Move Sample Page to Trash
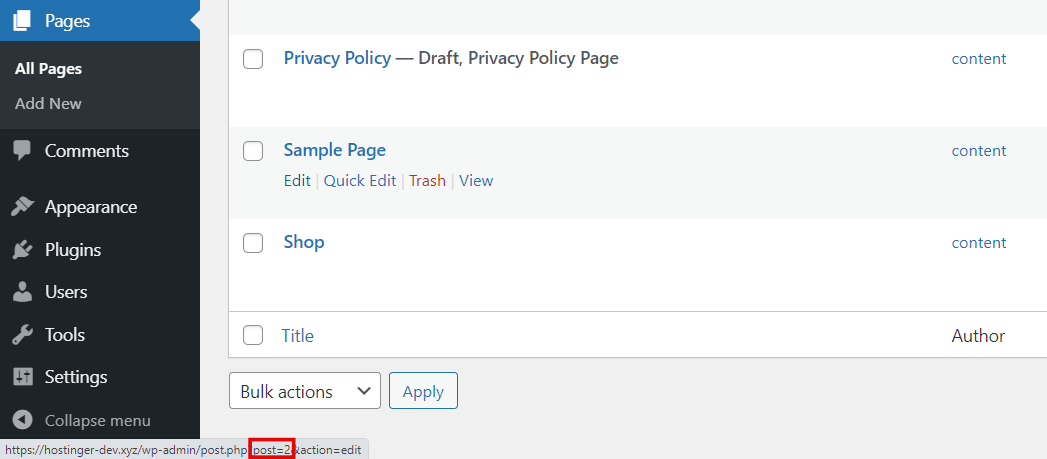This screenshot has height=459, width=1047. click(x=427, y=181)
